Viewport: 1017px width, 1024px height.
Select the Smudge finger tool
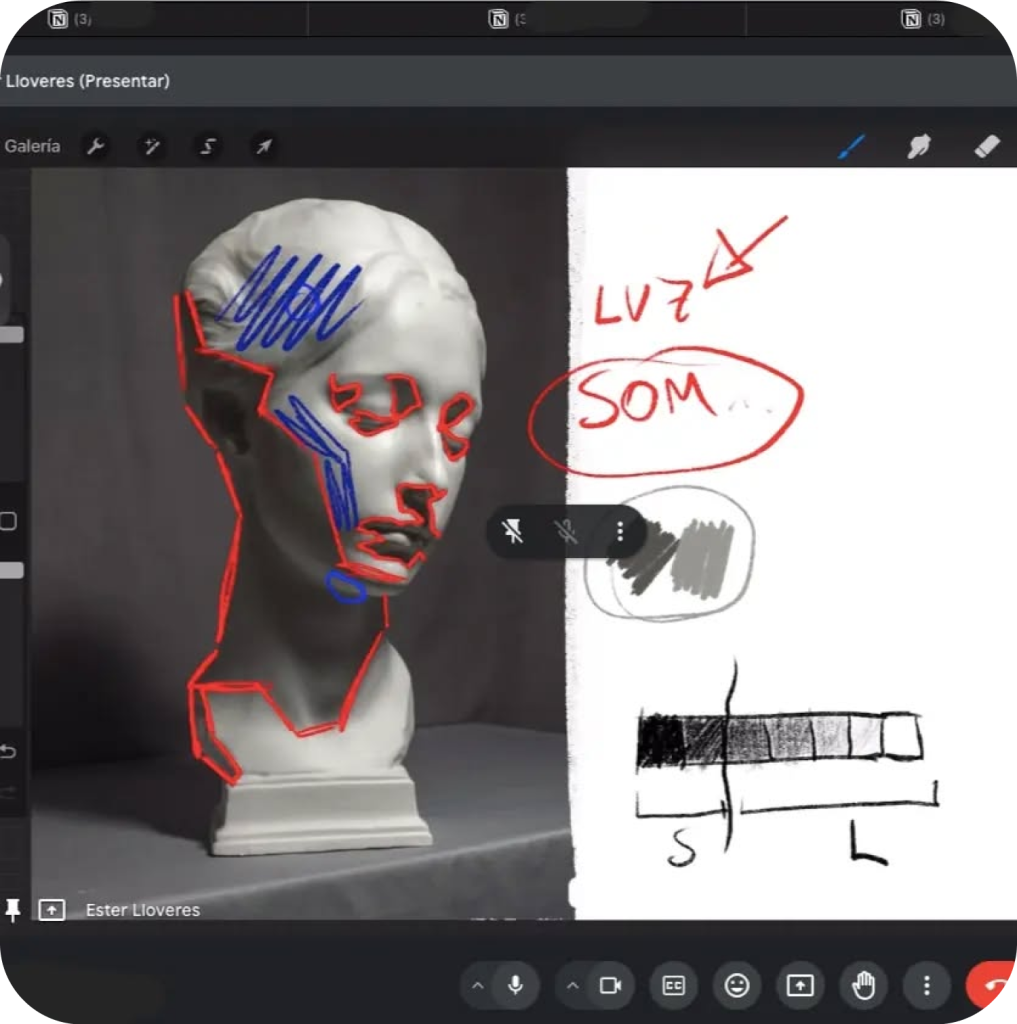918,147
